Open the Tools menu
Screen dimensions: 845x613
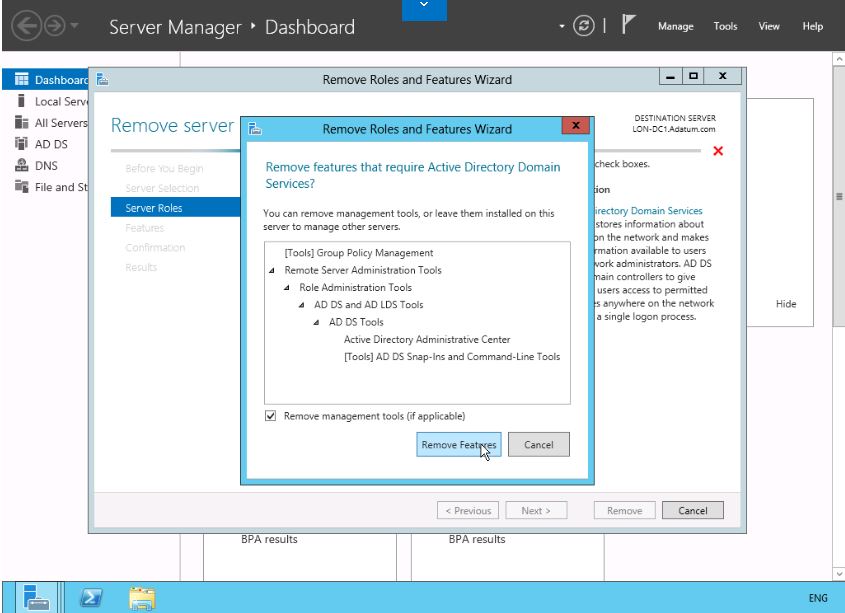(x=726, y=27)
